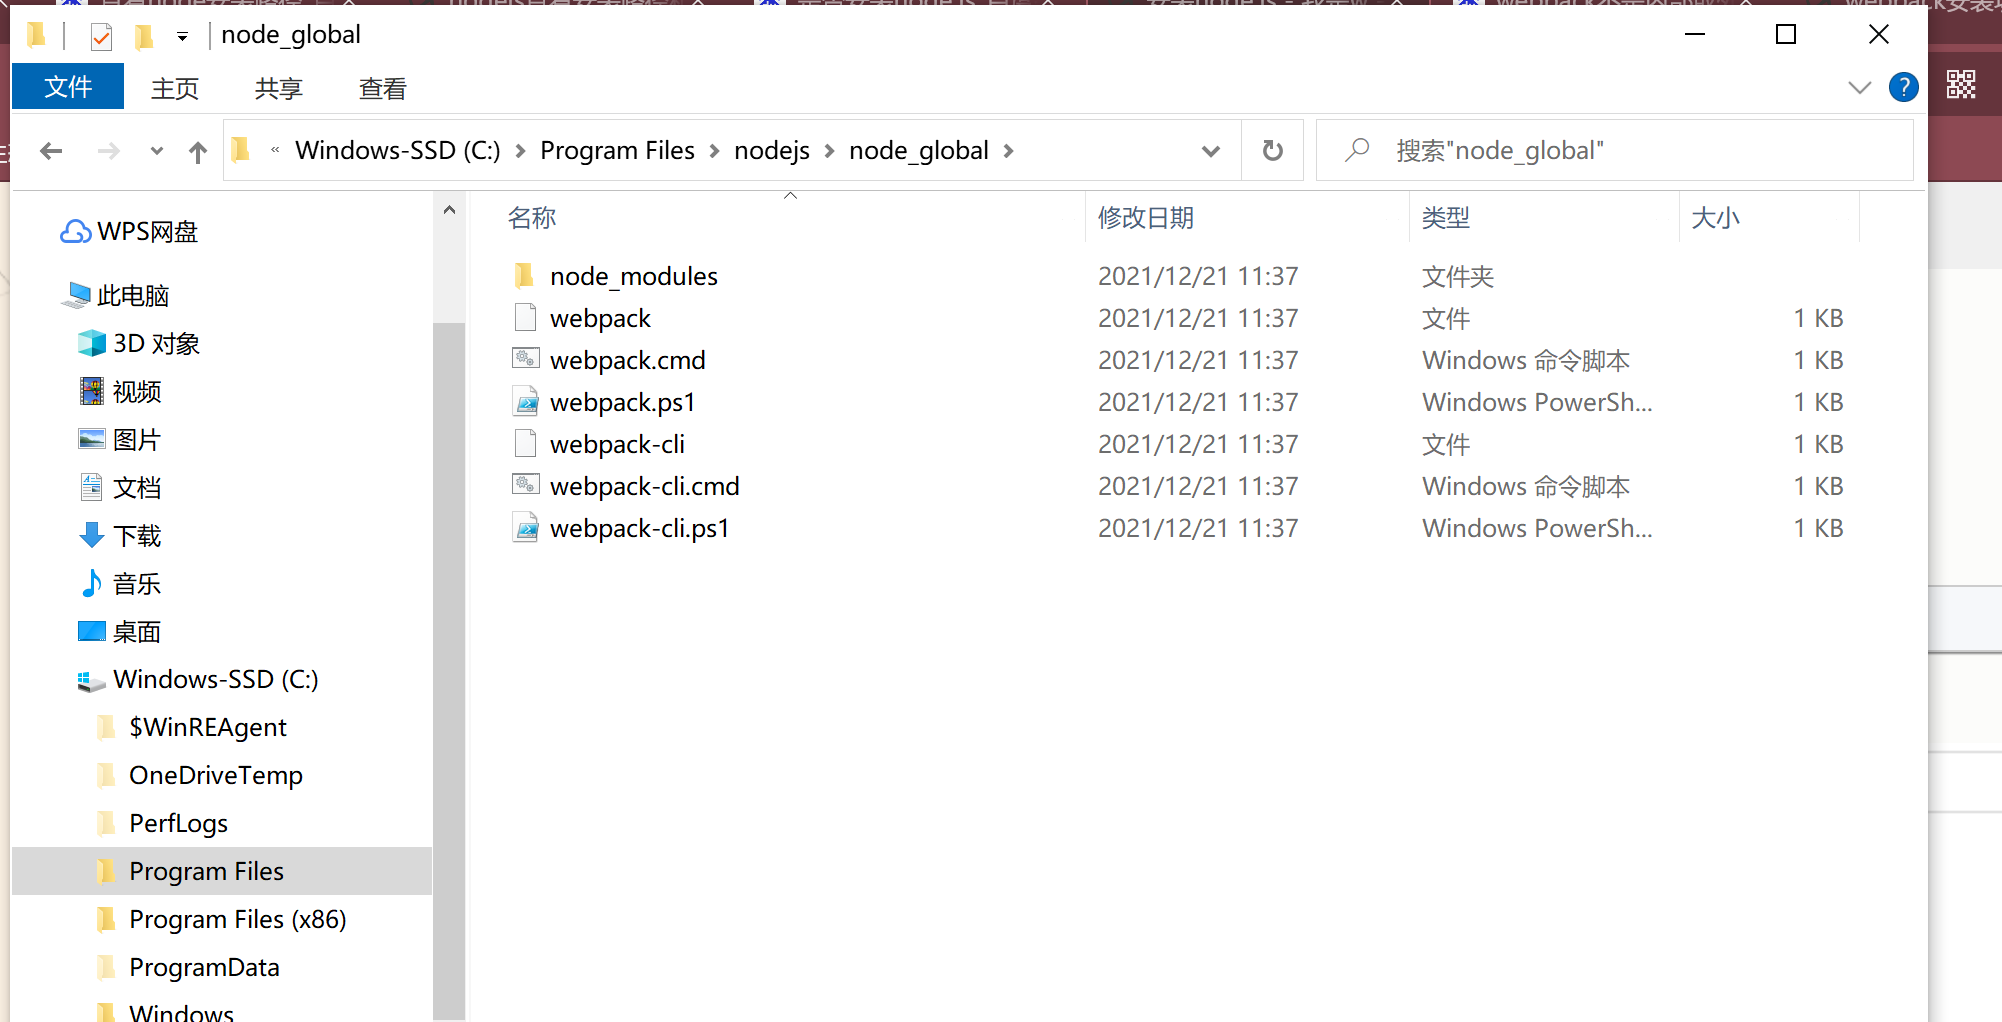
Task: Open $WinREAgent folder in sidebar
Action: pyautogui.click(x=207, y=728)
